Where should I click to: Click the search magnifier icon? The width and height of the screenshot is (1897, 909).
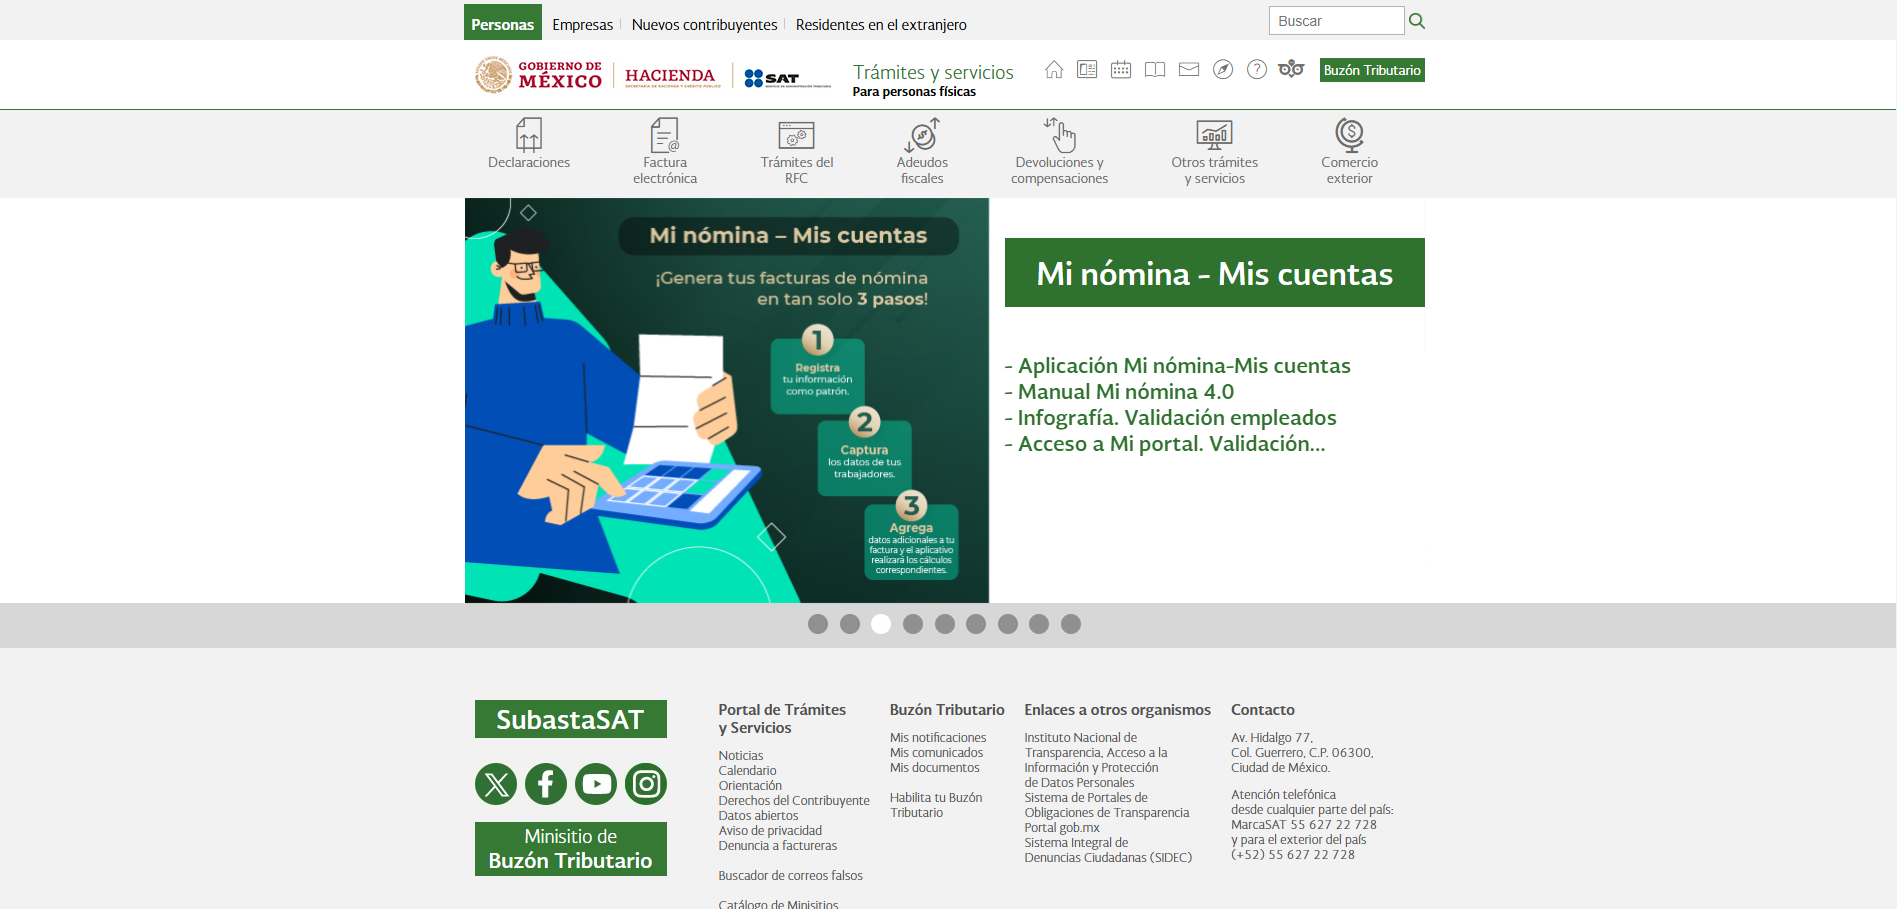coord(1416,21)
